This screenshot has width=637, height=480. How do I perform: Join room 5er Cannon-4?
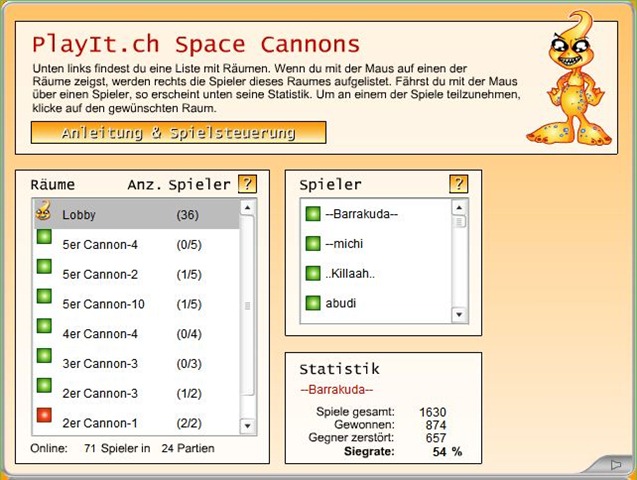click(x=136, y=244)
